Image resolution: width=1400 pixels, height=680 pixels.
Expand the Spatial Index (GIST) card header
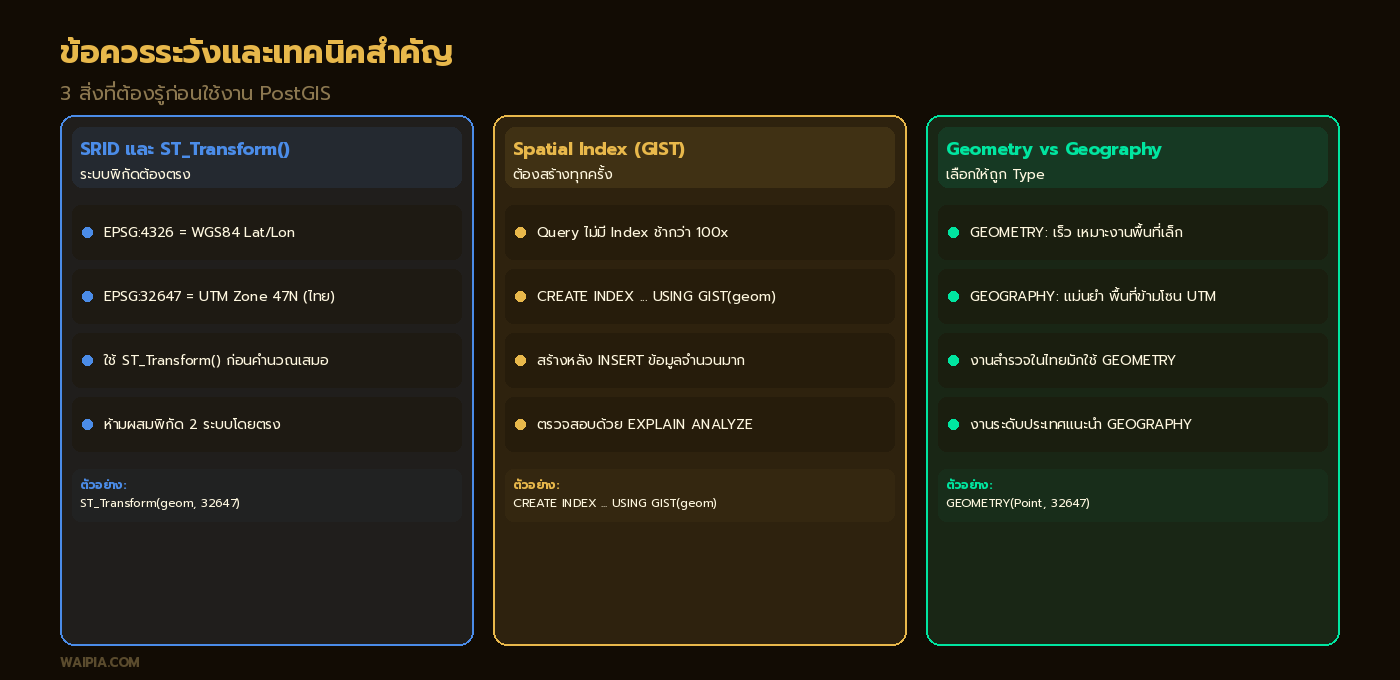click(699, 158)
